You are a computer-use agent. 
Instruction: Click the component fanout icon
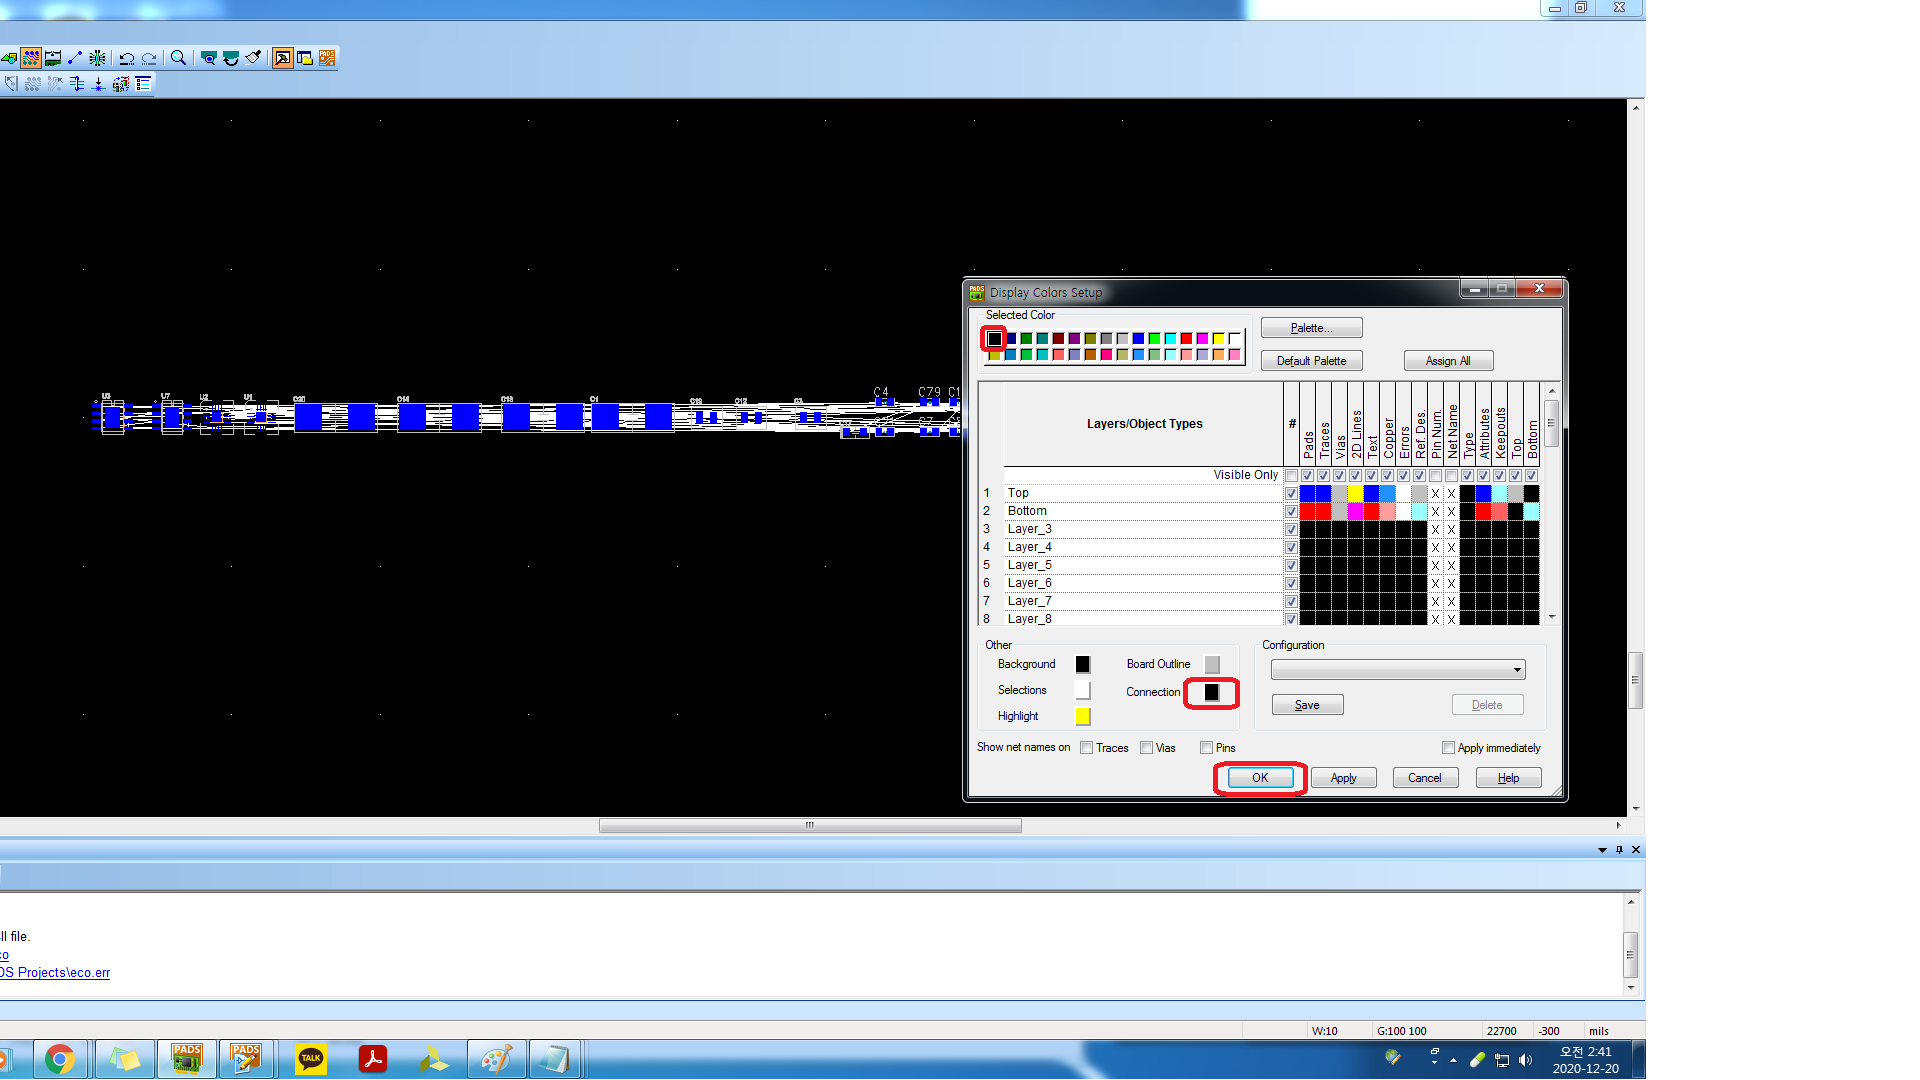point(97,58)
